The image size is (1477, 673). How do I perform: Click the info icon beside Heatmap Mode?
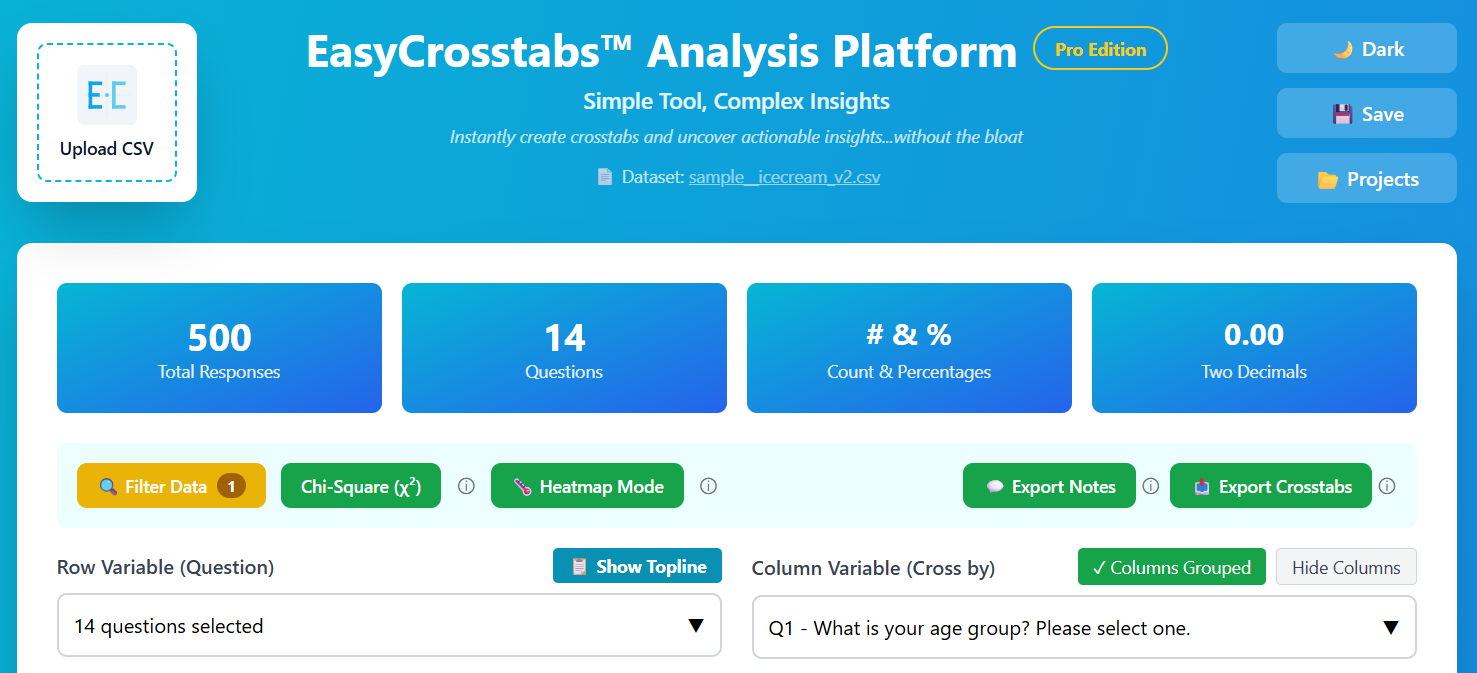click(708, 487)
